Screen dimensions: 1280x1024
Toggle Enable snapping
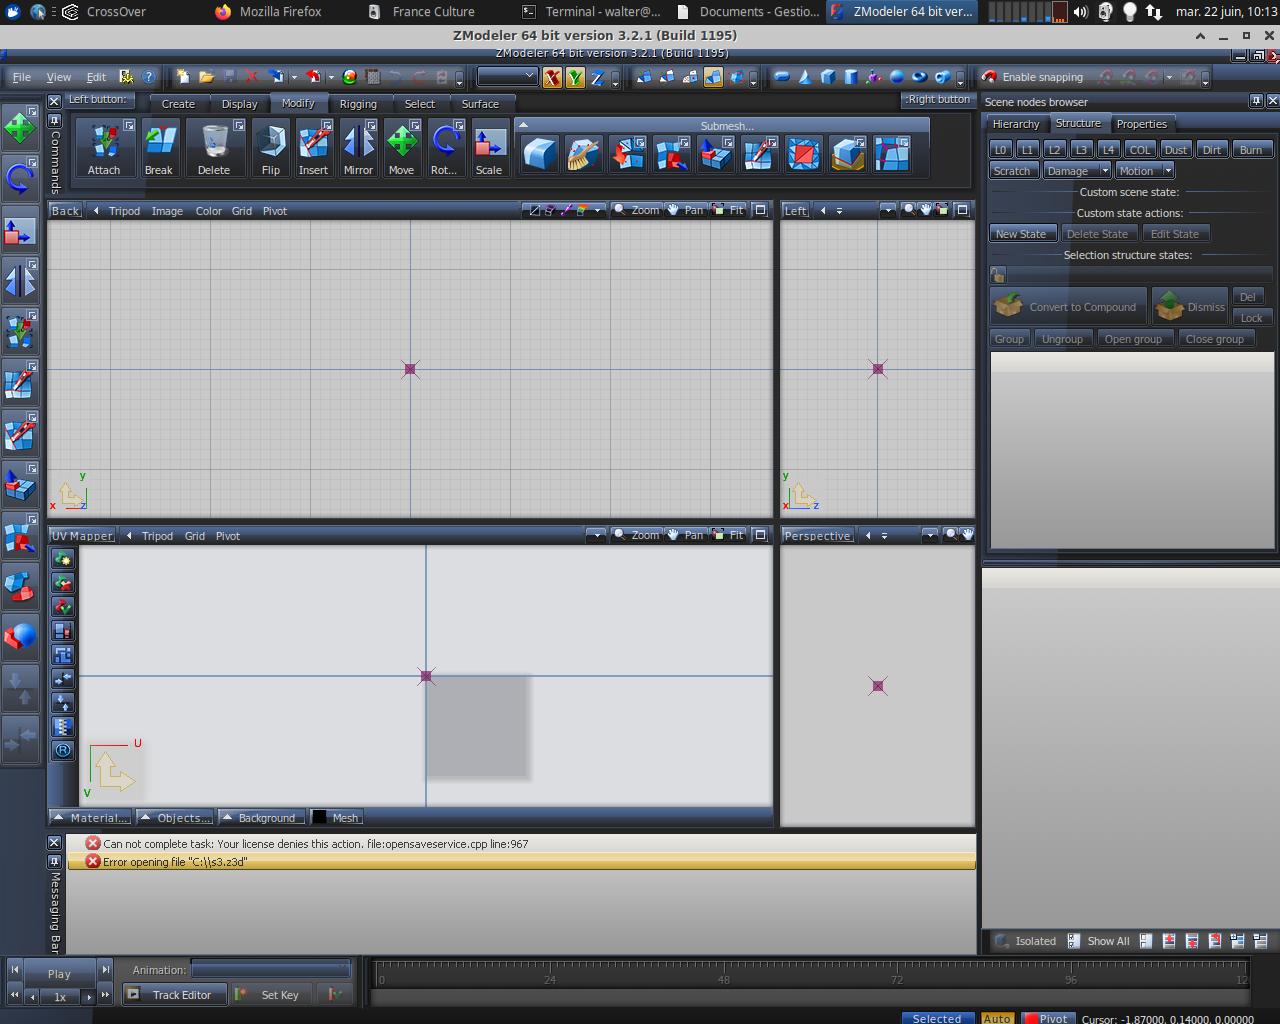1032,77
